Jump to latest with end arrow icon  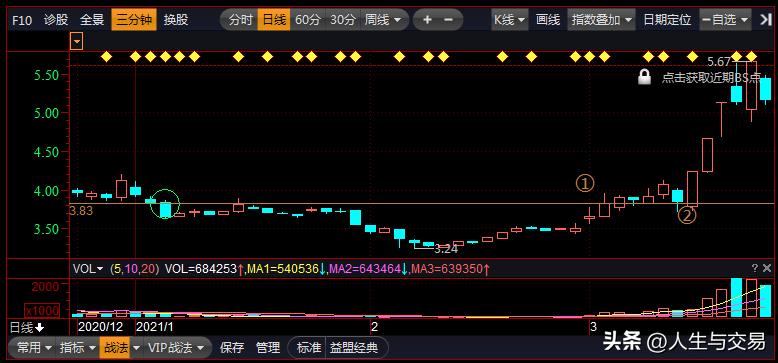(765, 20)
